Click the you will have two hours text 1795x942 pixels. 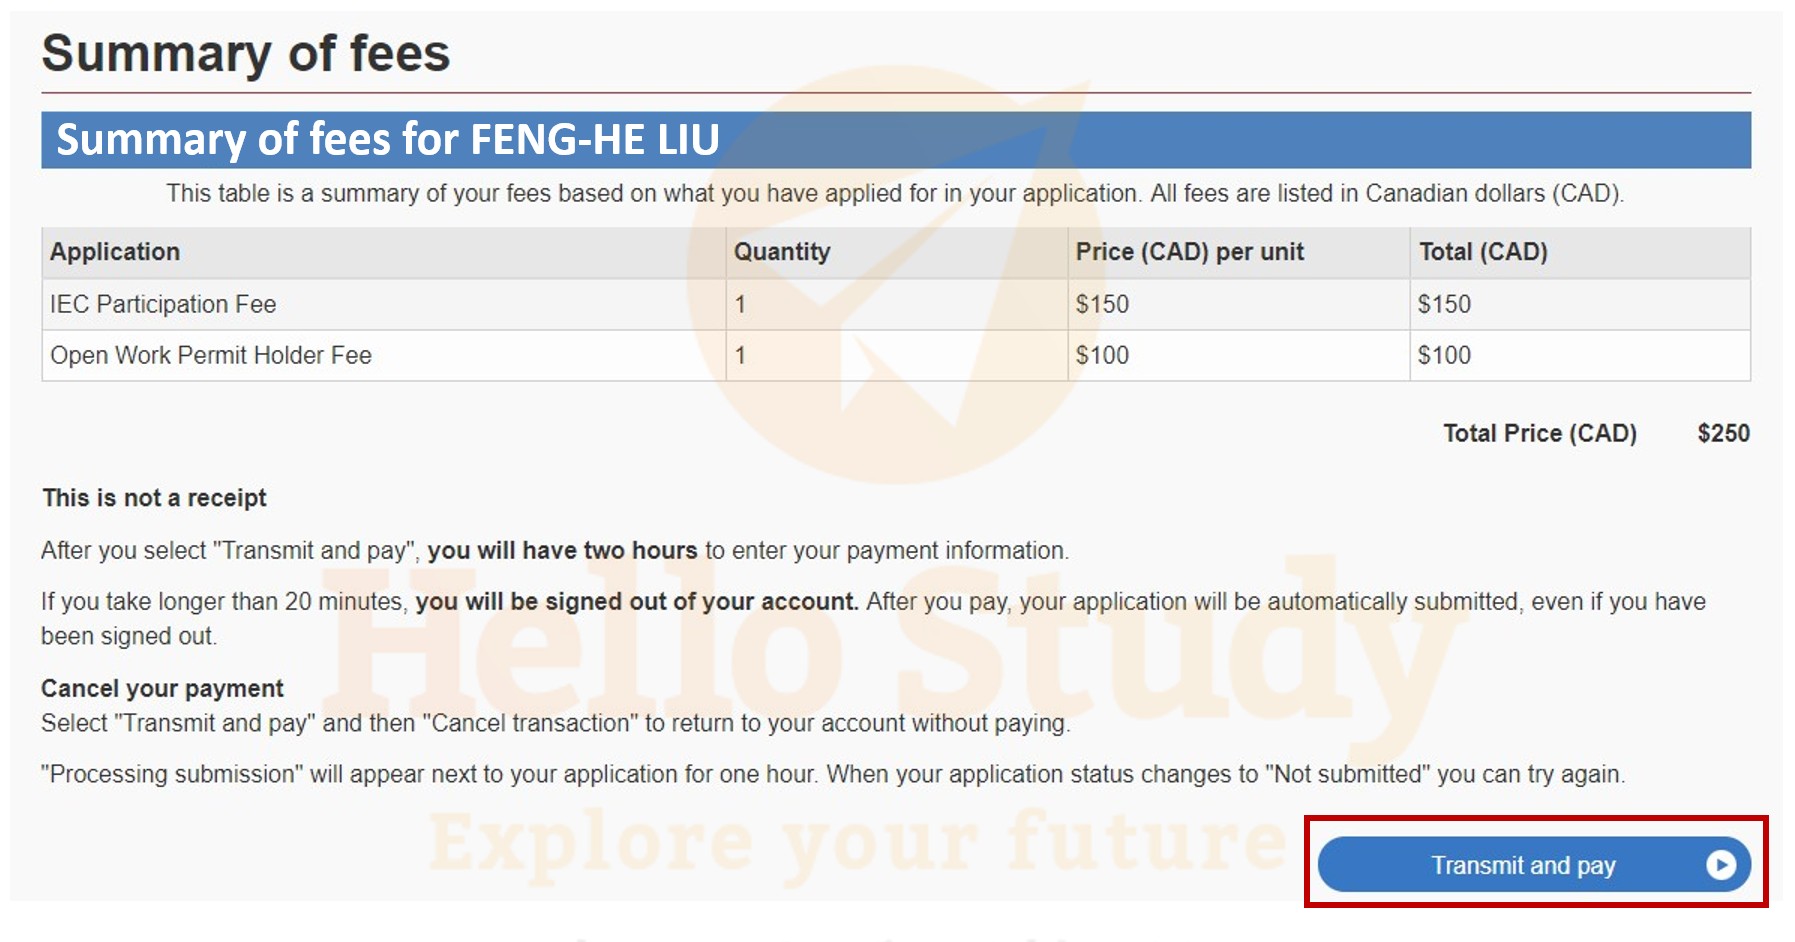pos(562,550)
